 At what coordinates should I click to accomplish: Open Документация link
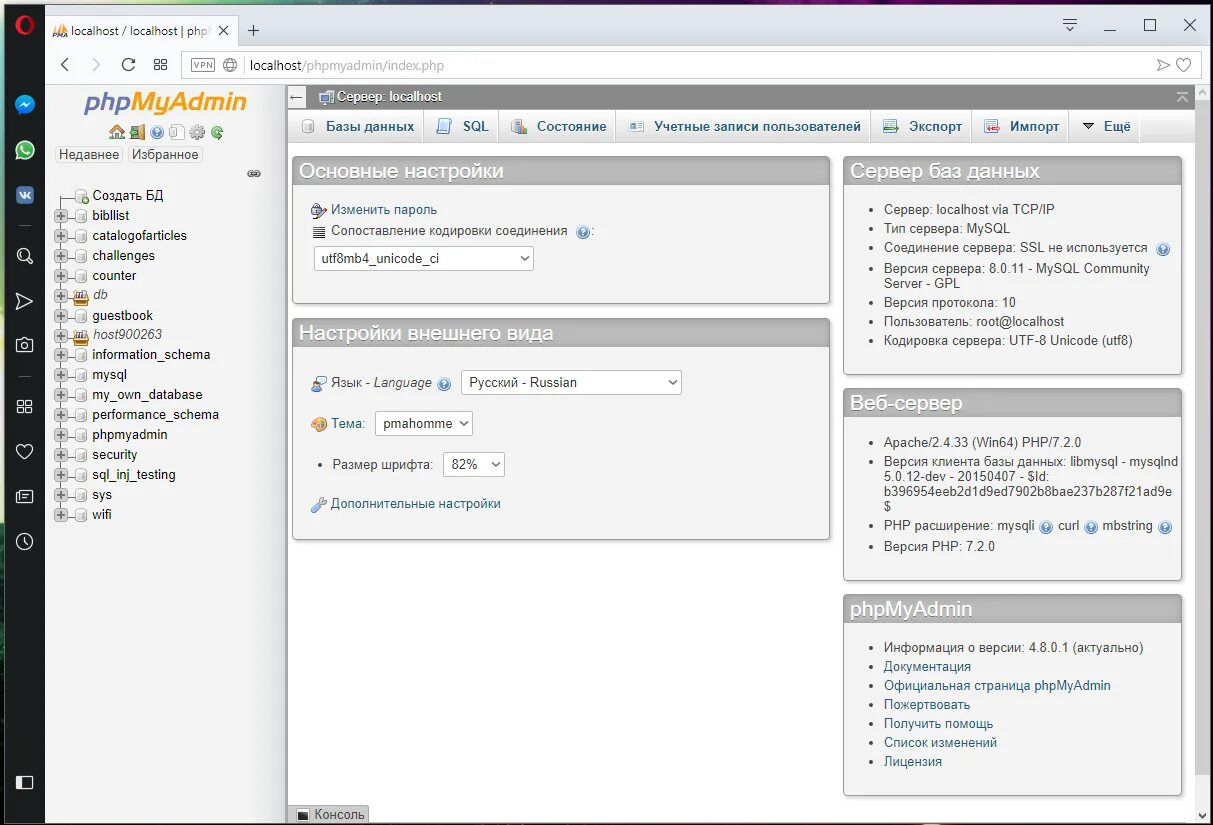(927, 667)
